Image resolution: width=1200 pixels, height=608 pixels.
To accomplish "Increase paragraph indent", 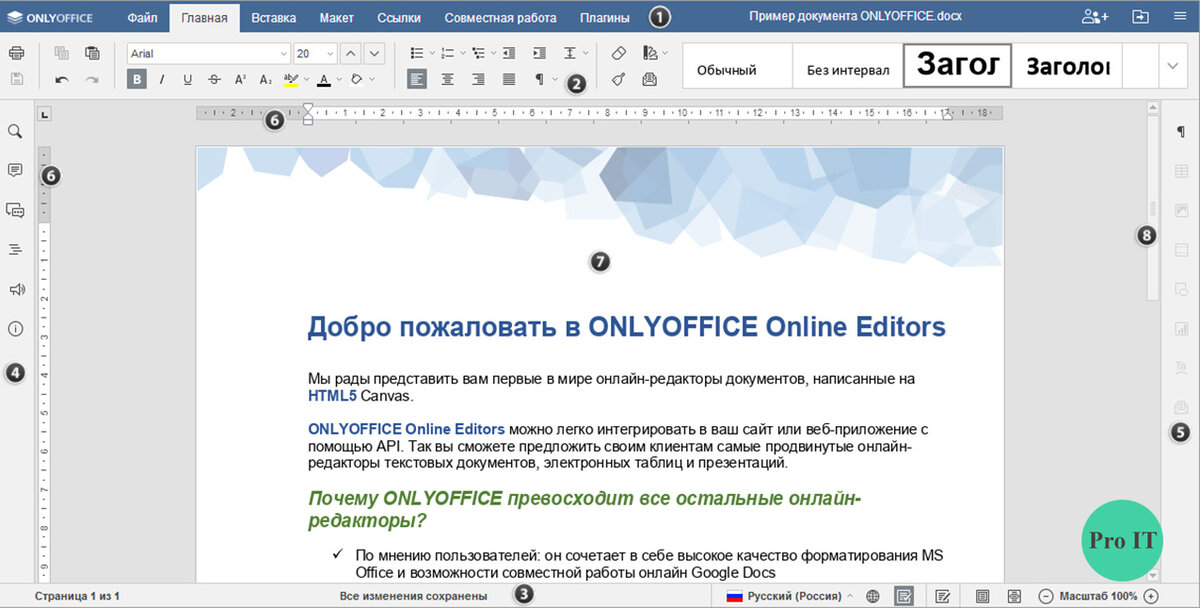I will click(x=540, y=53).
